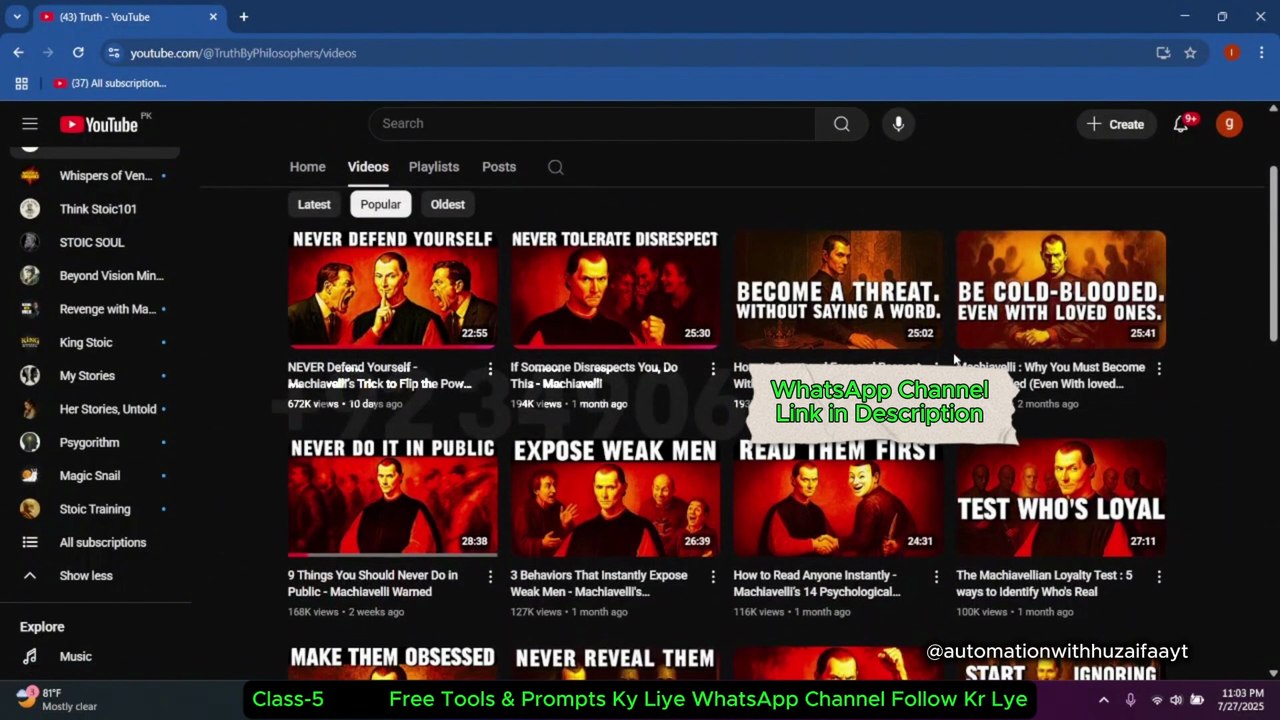Image resolution: width=1280 pixels, height=720 pixels.
Task: Start voice search with microphone icon
Action: pos(898,124)
